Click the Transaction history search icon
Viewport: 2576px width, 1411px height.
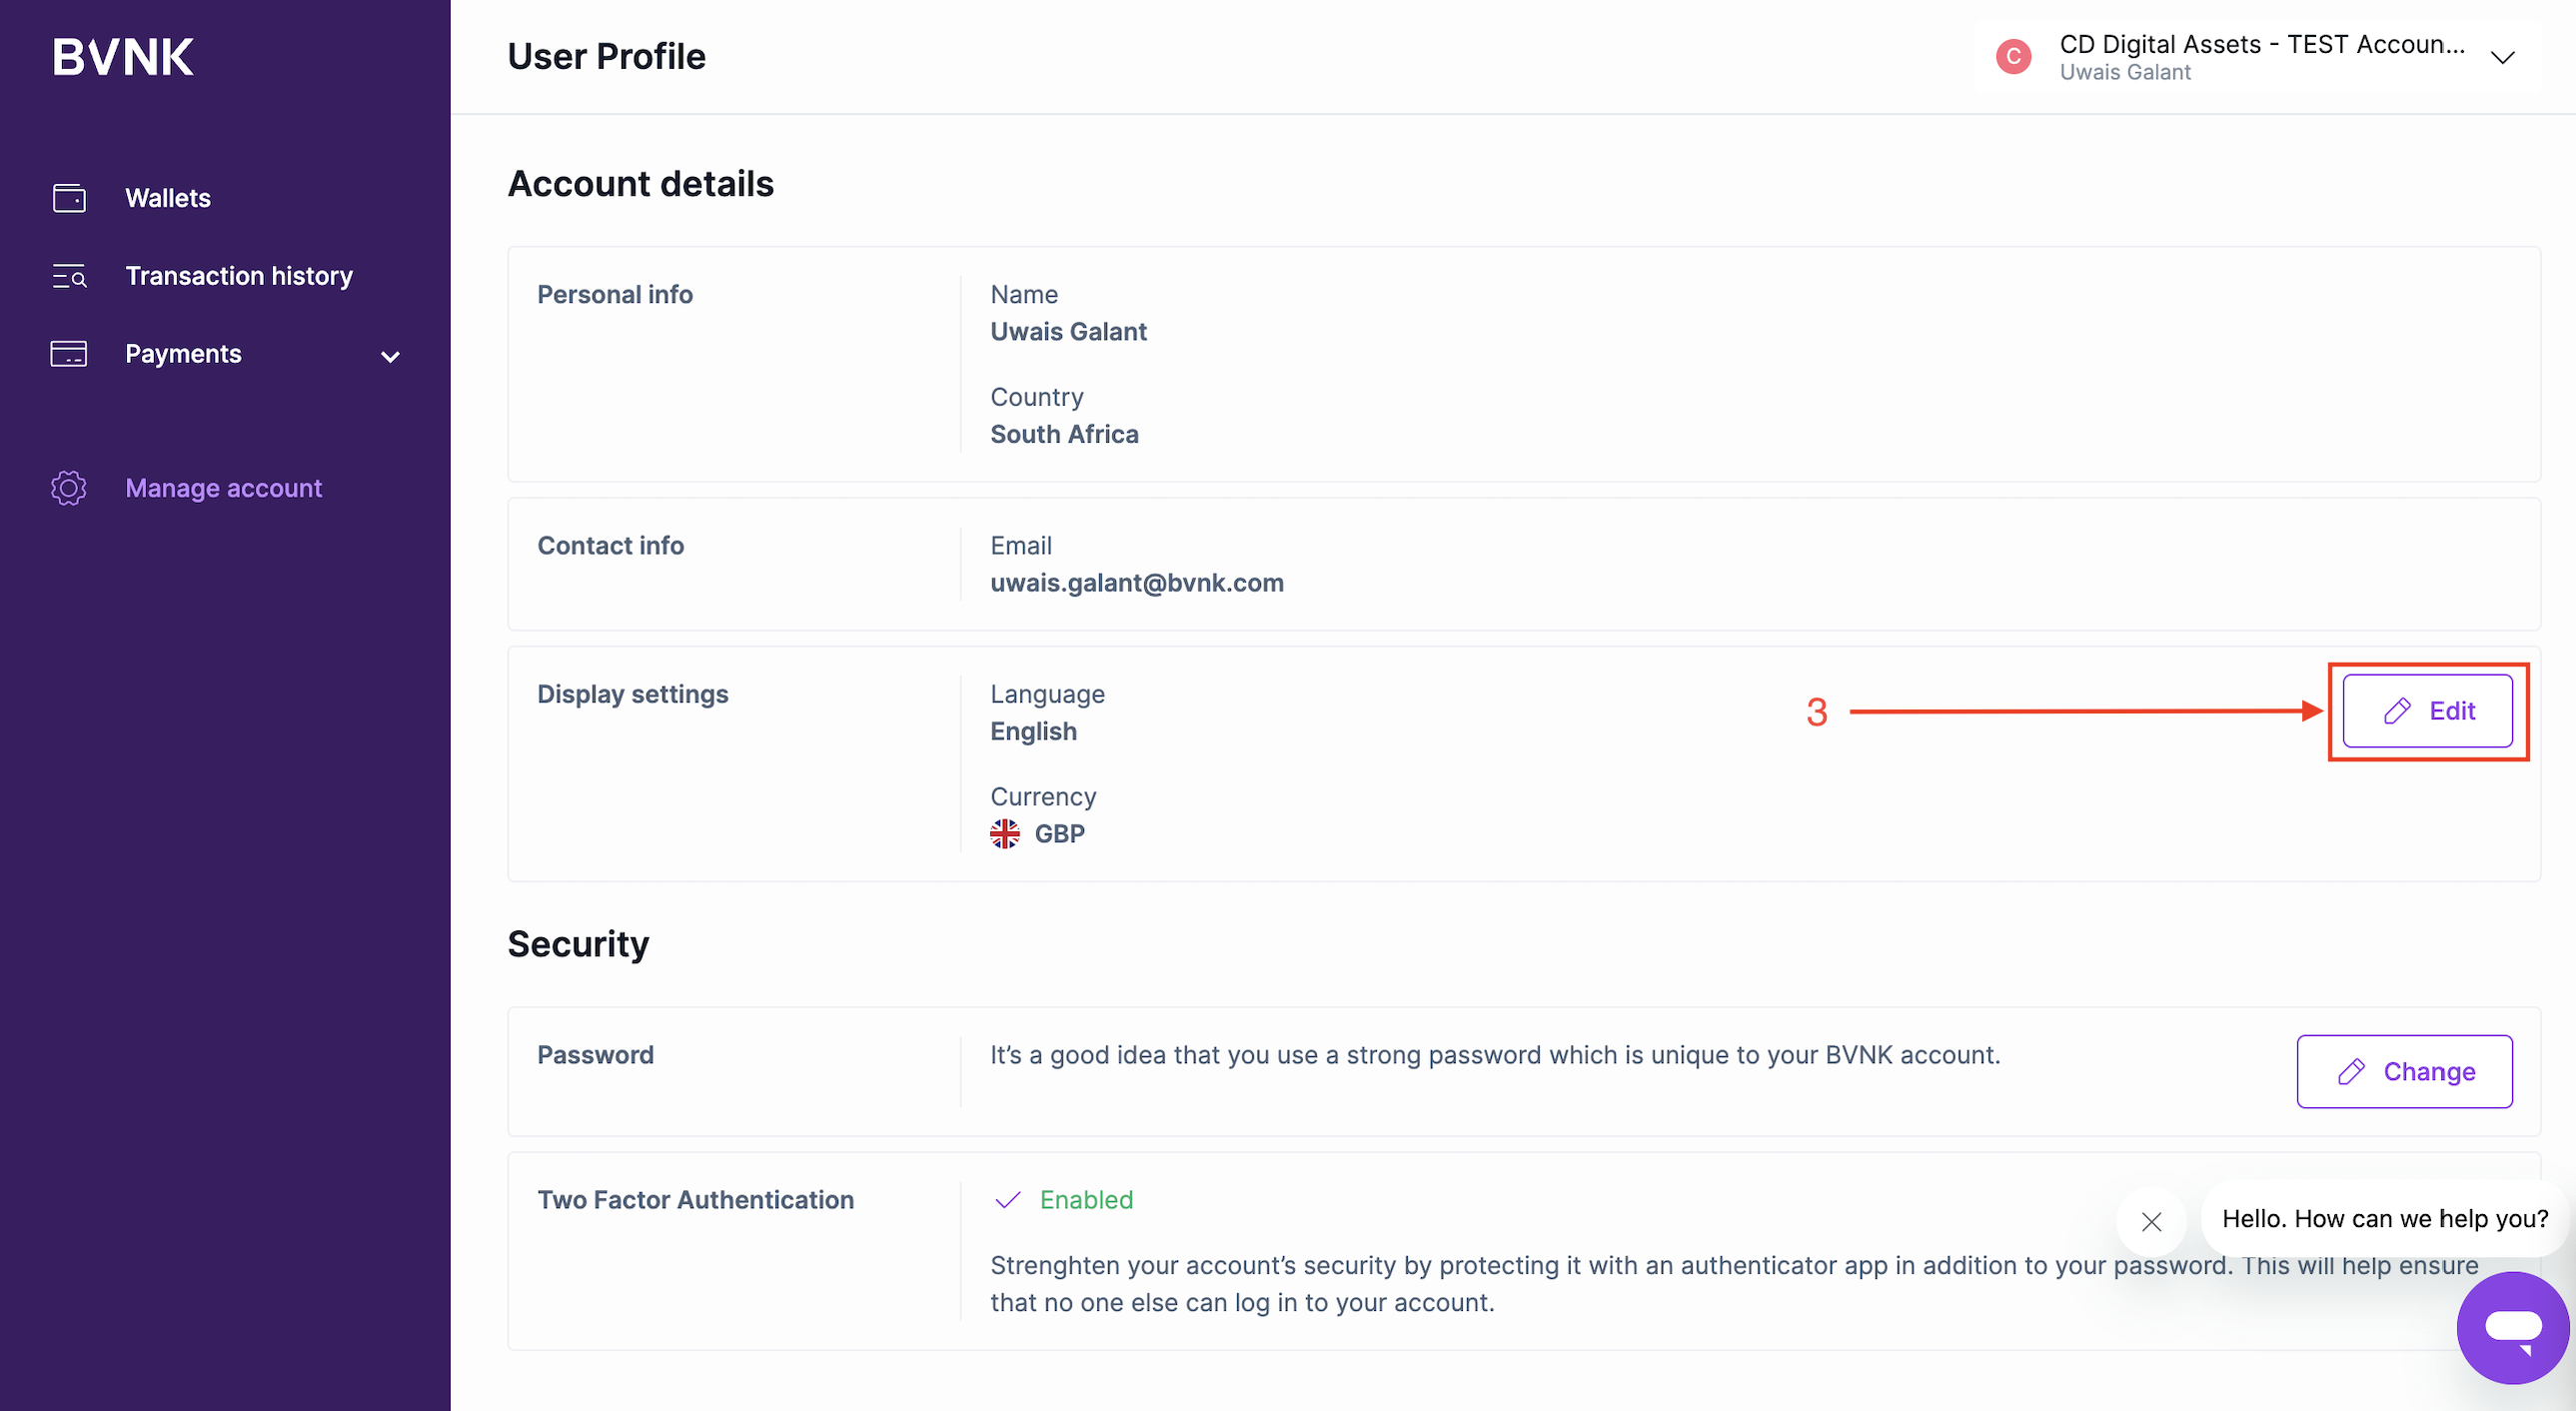tap(69, 276)
